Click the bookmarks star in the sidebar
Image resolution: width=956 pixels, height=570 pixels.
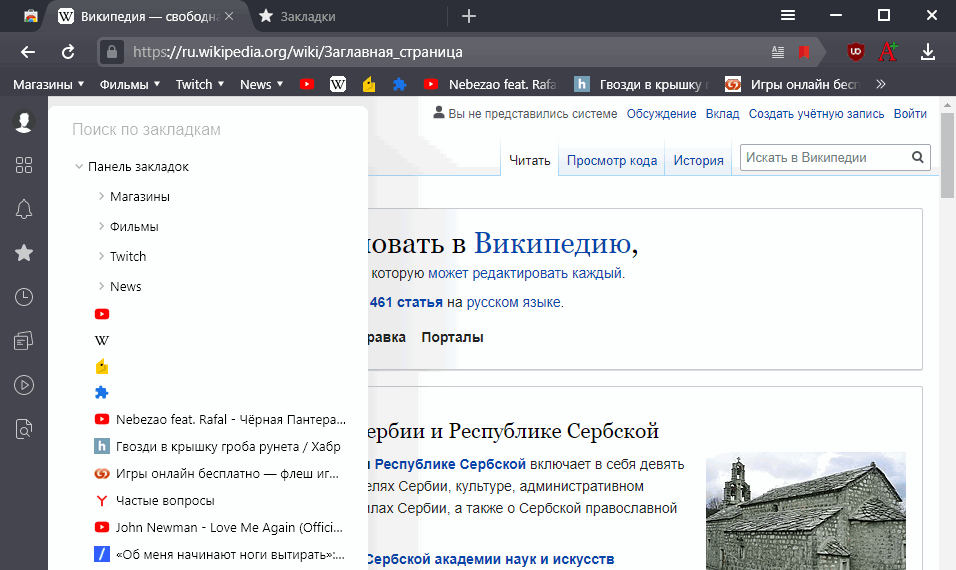tap(24, 253)
